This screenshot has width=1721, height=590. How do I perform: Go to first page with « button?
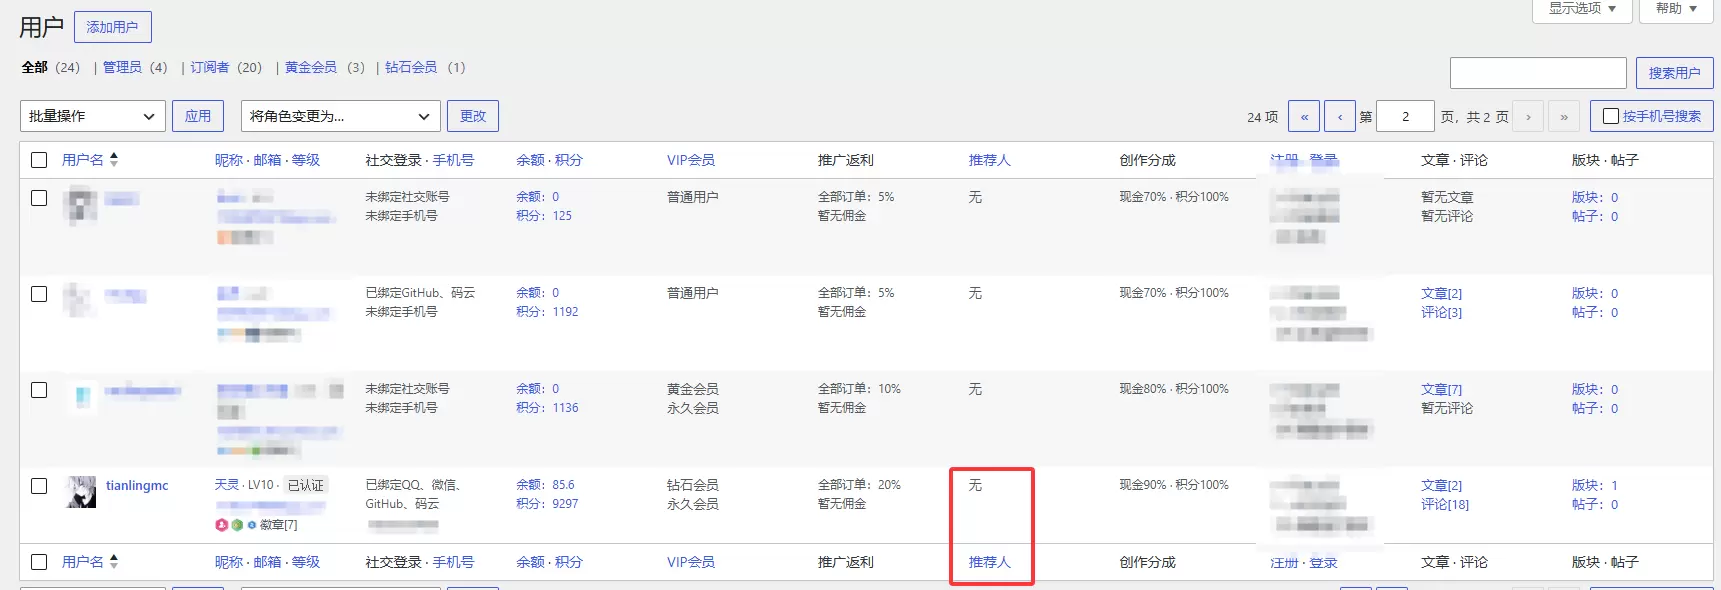[1304, 116]
